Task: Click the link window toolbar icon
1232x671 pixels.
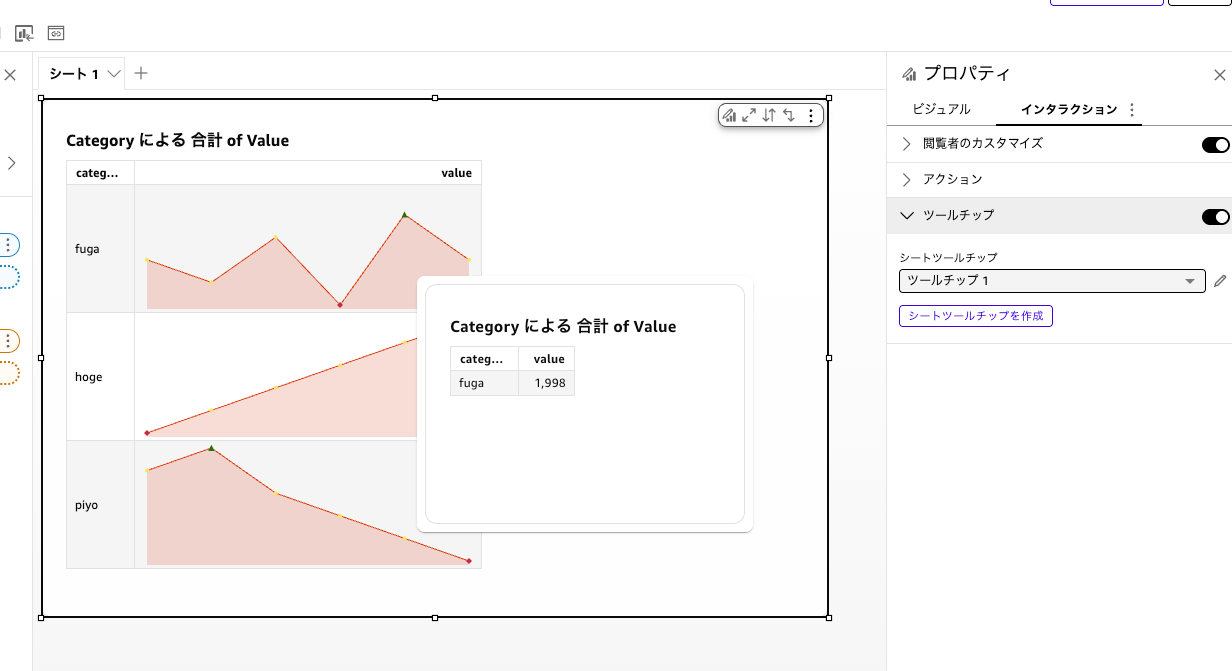Action: (56, 33)
